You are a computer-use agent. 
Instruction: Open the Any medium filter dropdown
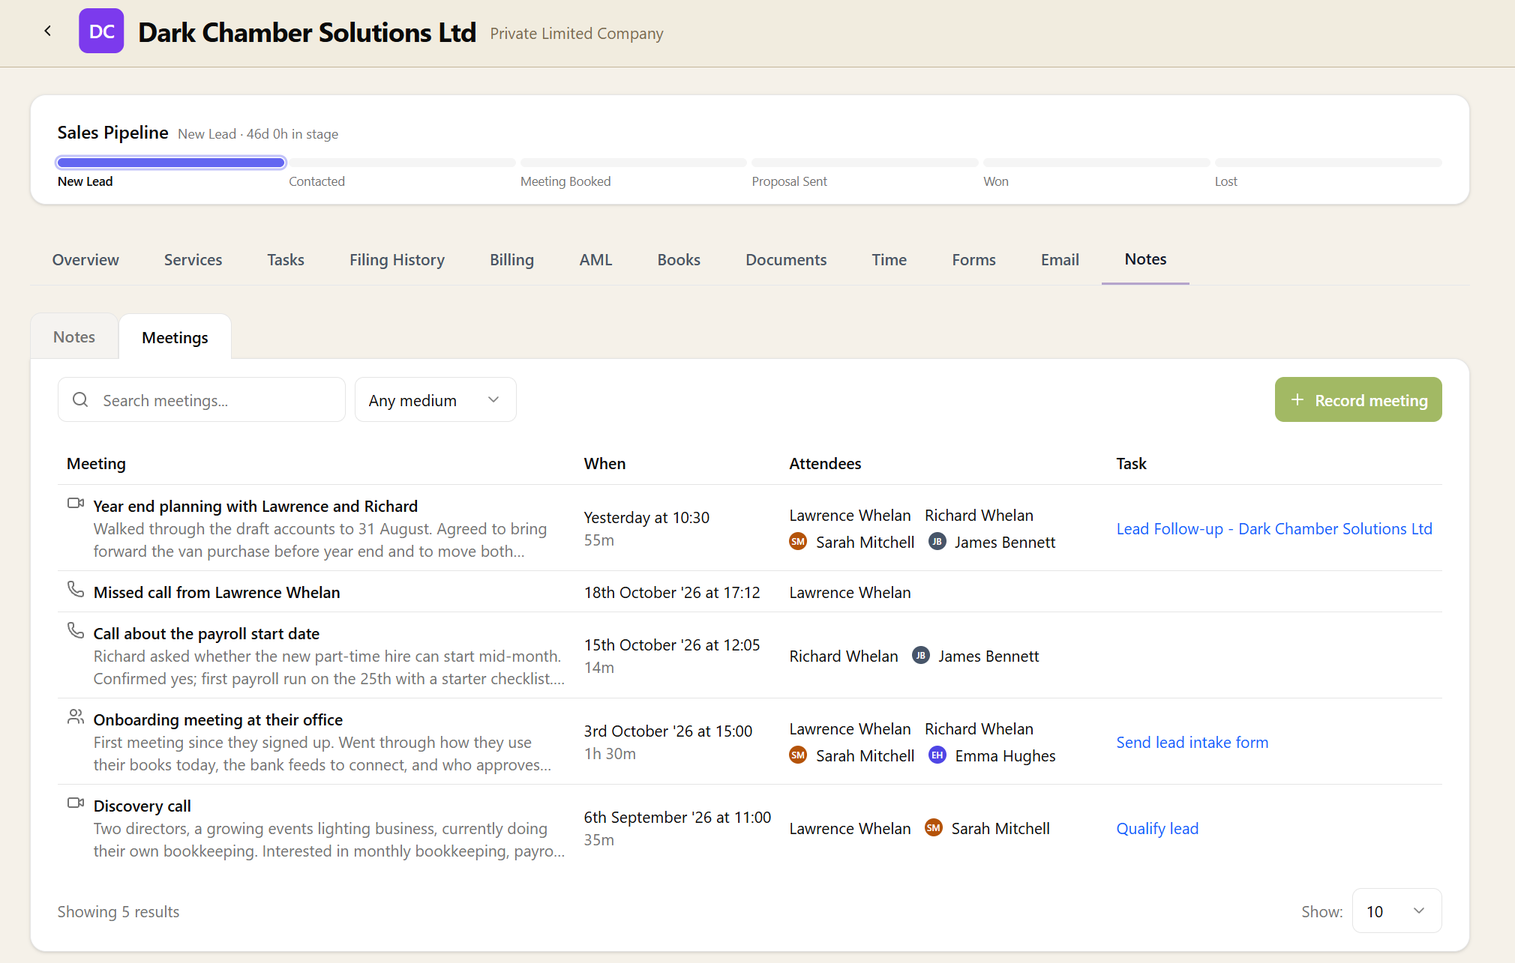click(x=435, y=400)
